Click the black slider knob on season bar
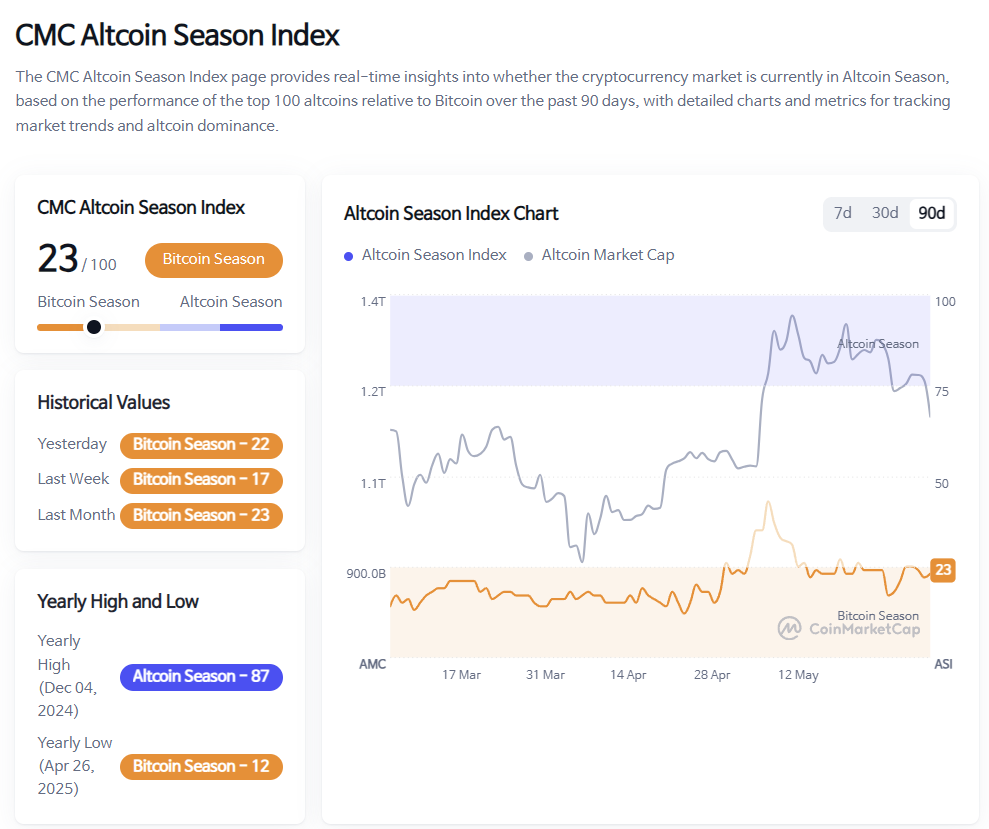The image size is (989, 829). 94,327
